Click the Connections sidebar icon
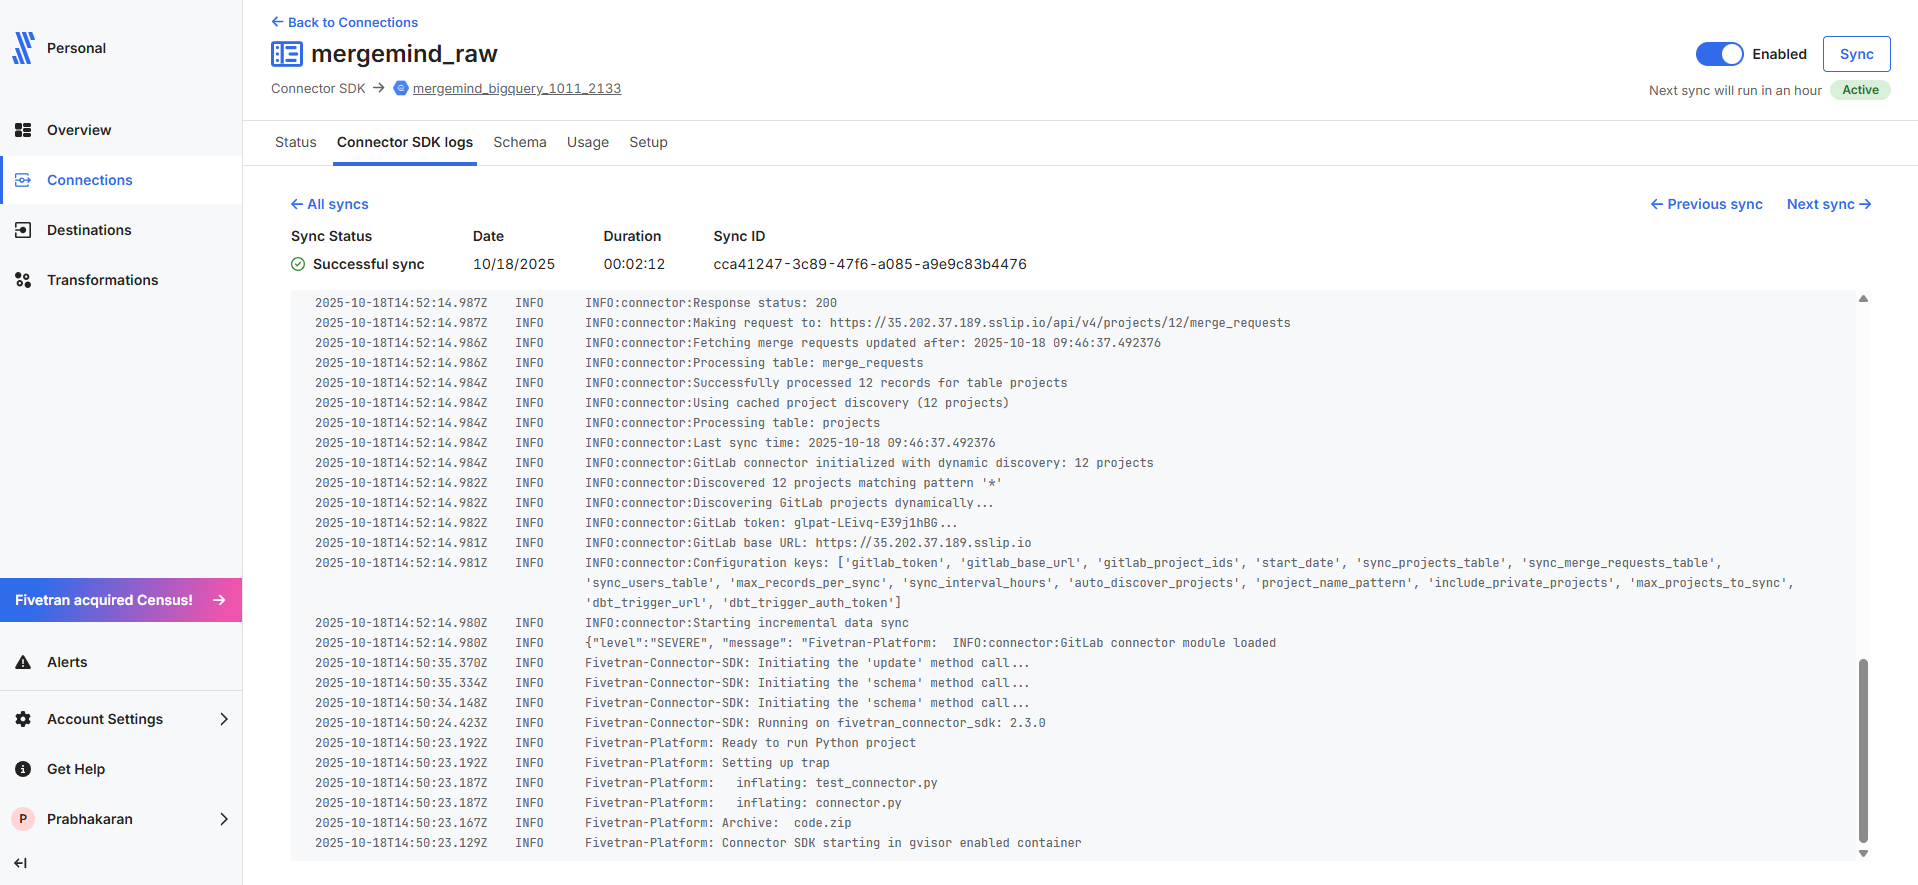Viewport: 1918px width, 885px height. 23,180
